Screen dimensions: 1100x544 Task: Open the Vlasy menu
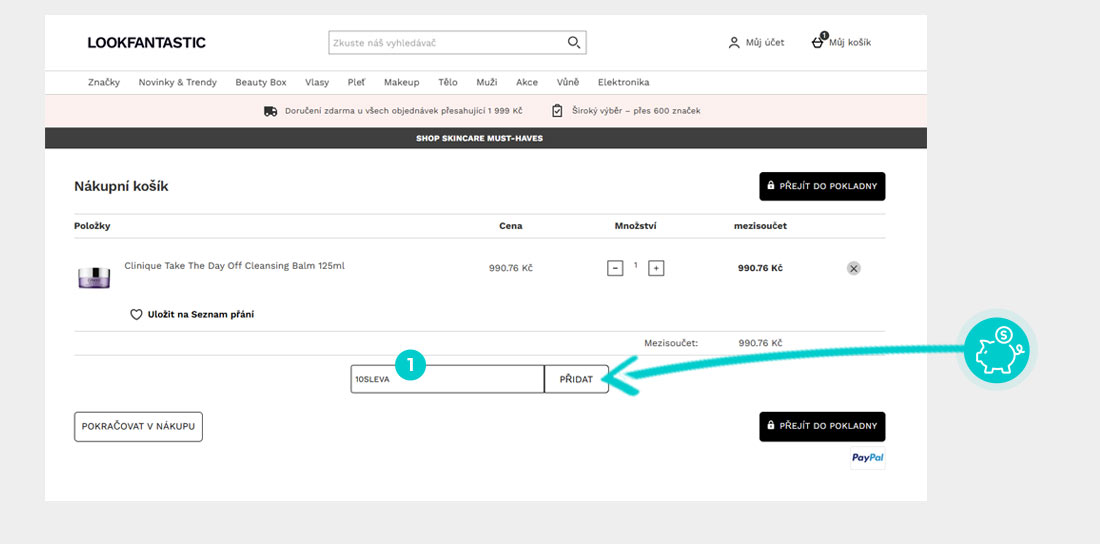(317, 82)
